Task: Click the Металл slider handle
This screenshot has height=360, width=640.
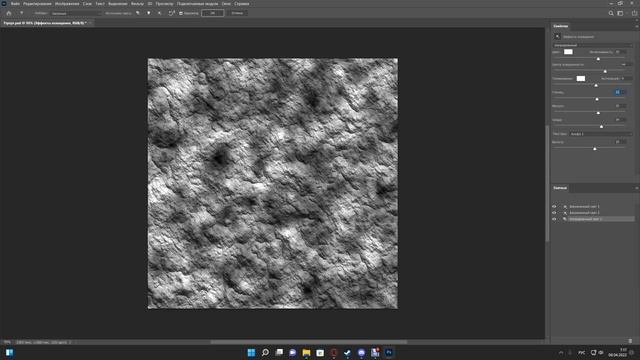Action: (598, 113)
